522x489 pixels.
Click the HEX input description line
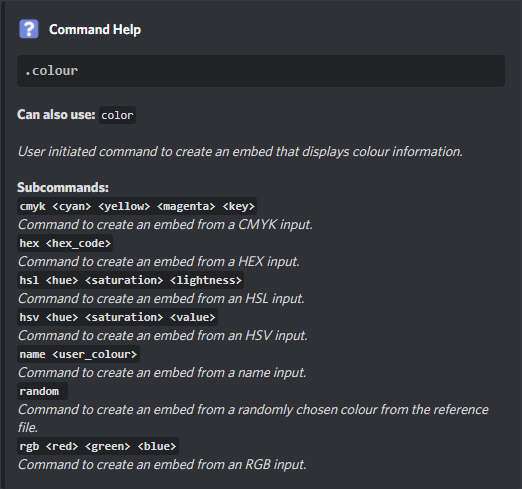[159, 262]
